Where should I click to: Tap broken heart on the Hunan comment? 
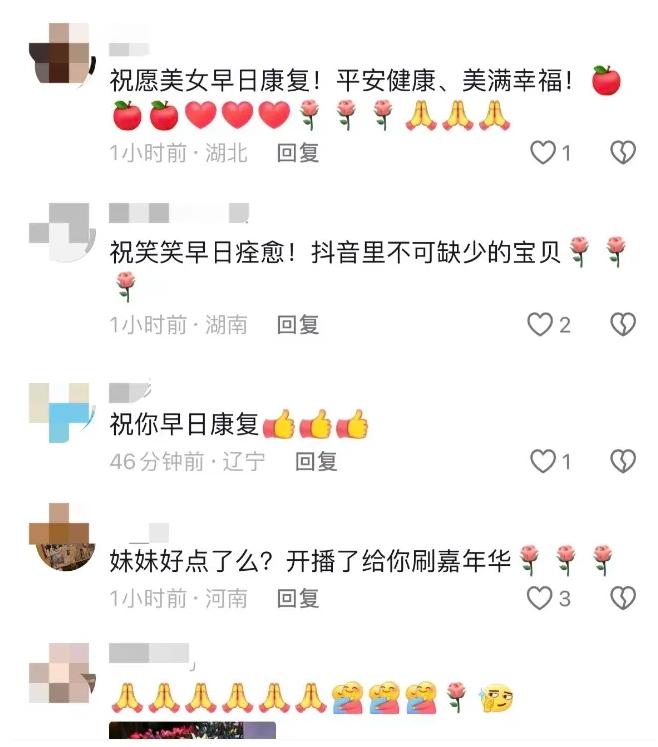623,325
